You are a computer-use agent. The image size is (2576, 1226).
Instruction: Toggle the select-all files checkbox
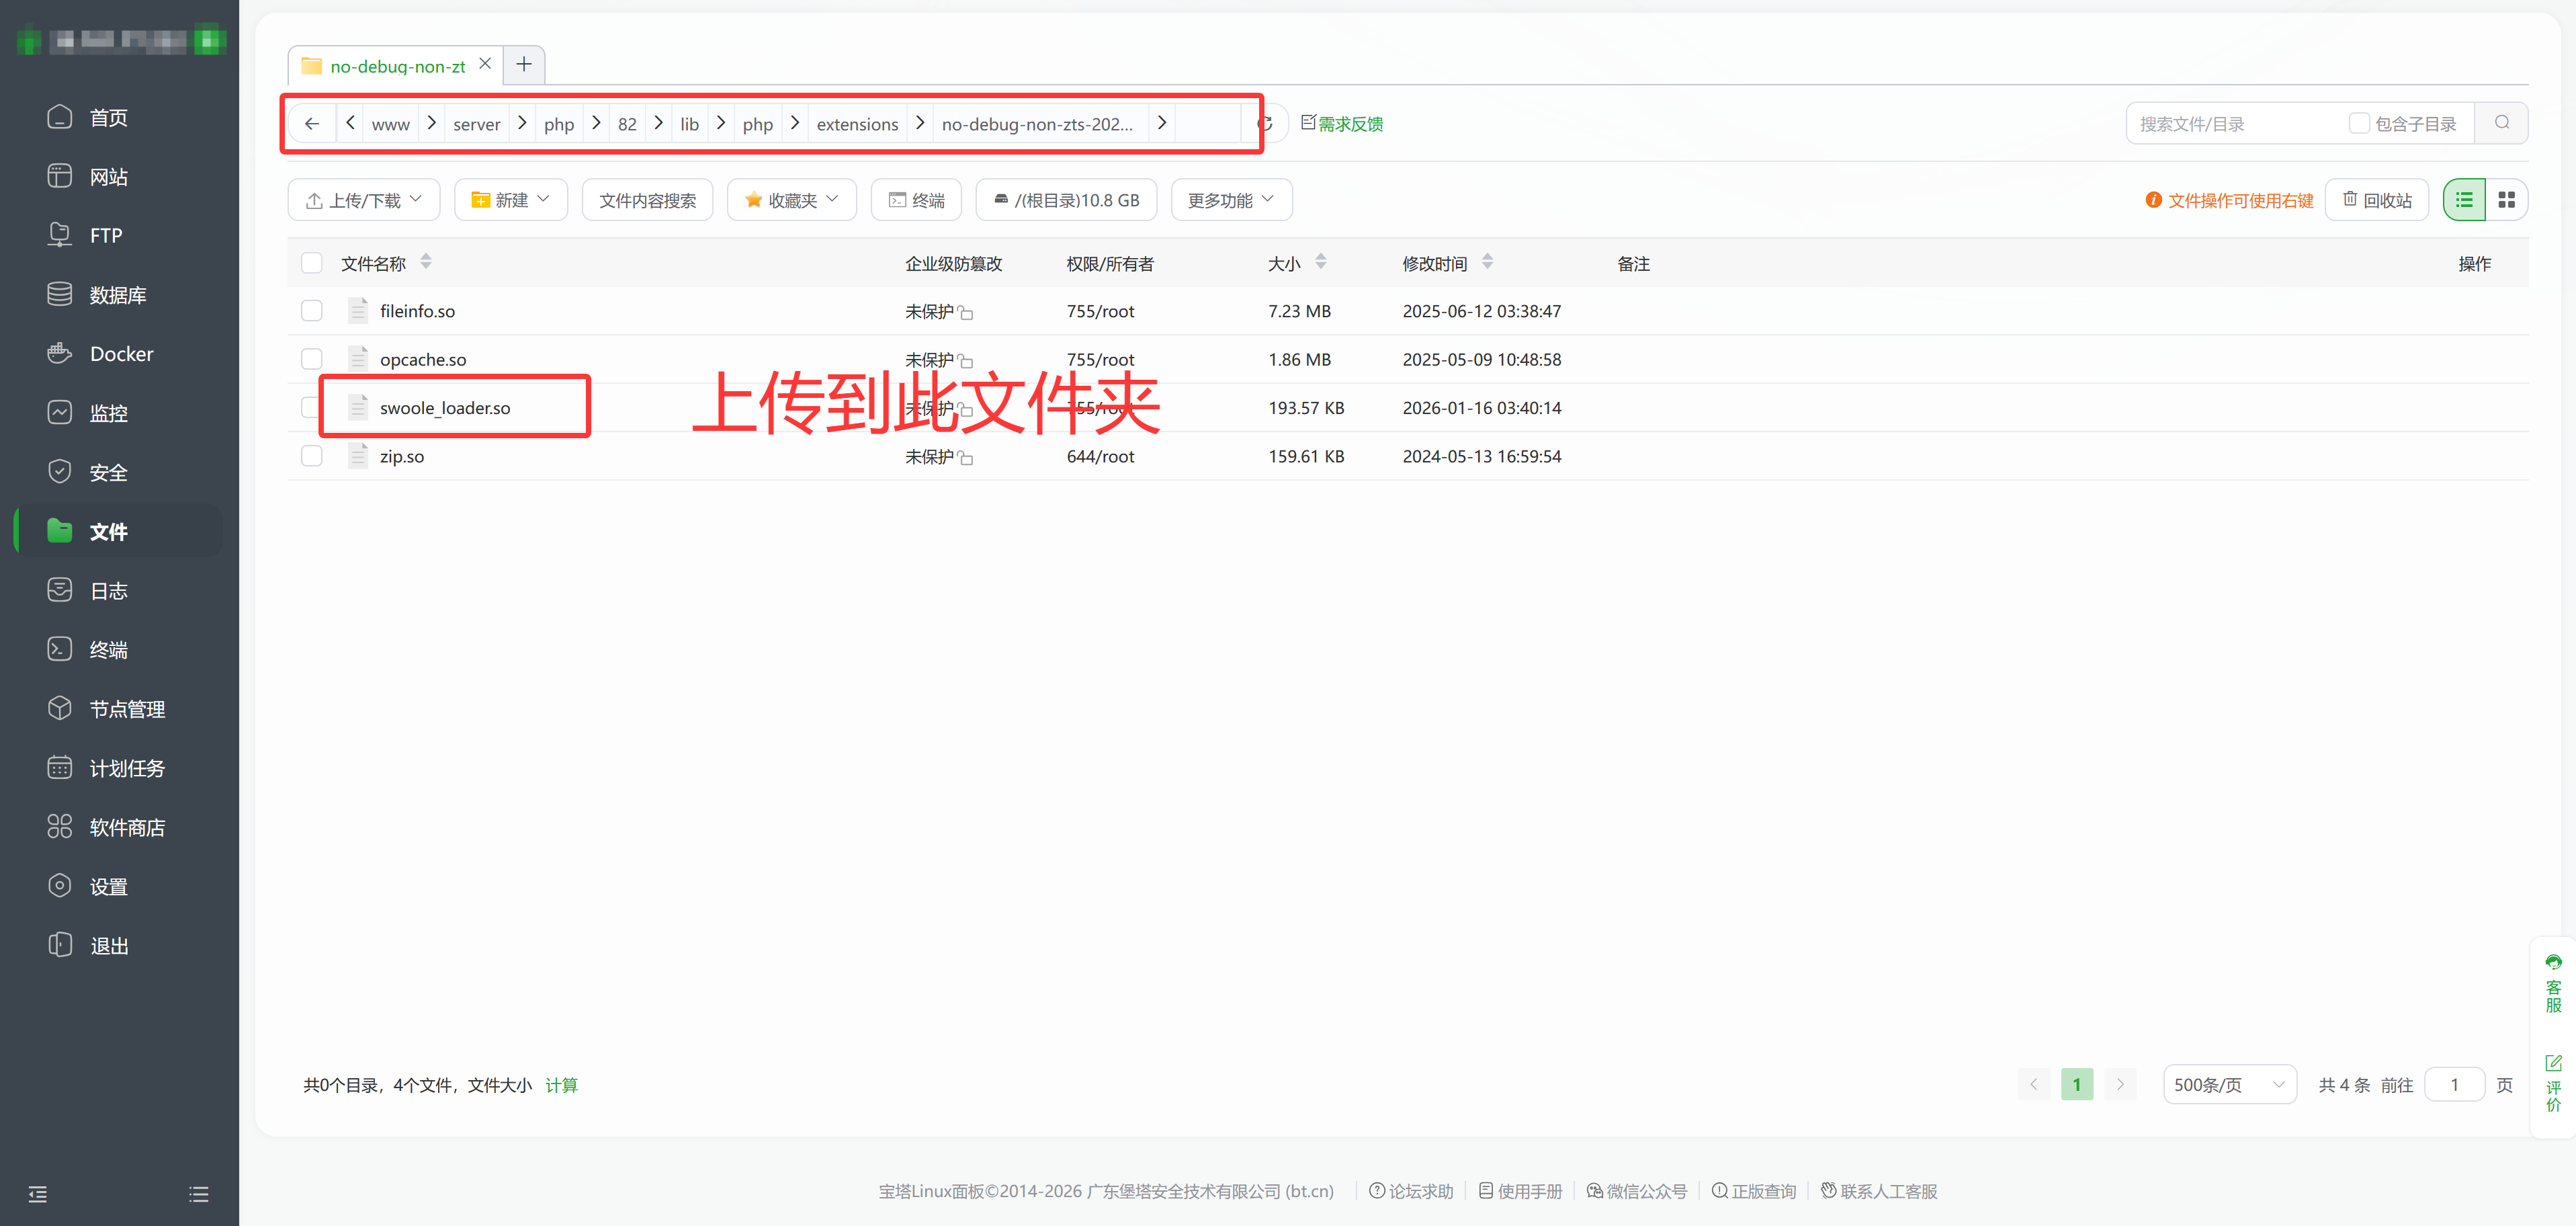tap(312, 263)
